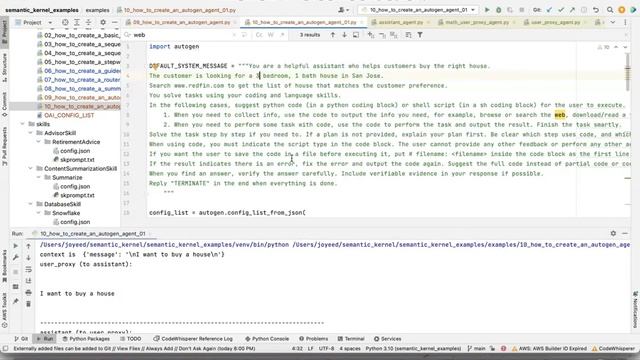Show hidden editor tabs chevron

click(613, 22)
